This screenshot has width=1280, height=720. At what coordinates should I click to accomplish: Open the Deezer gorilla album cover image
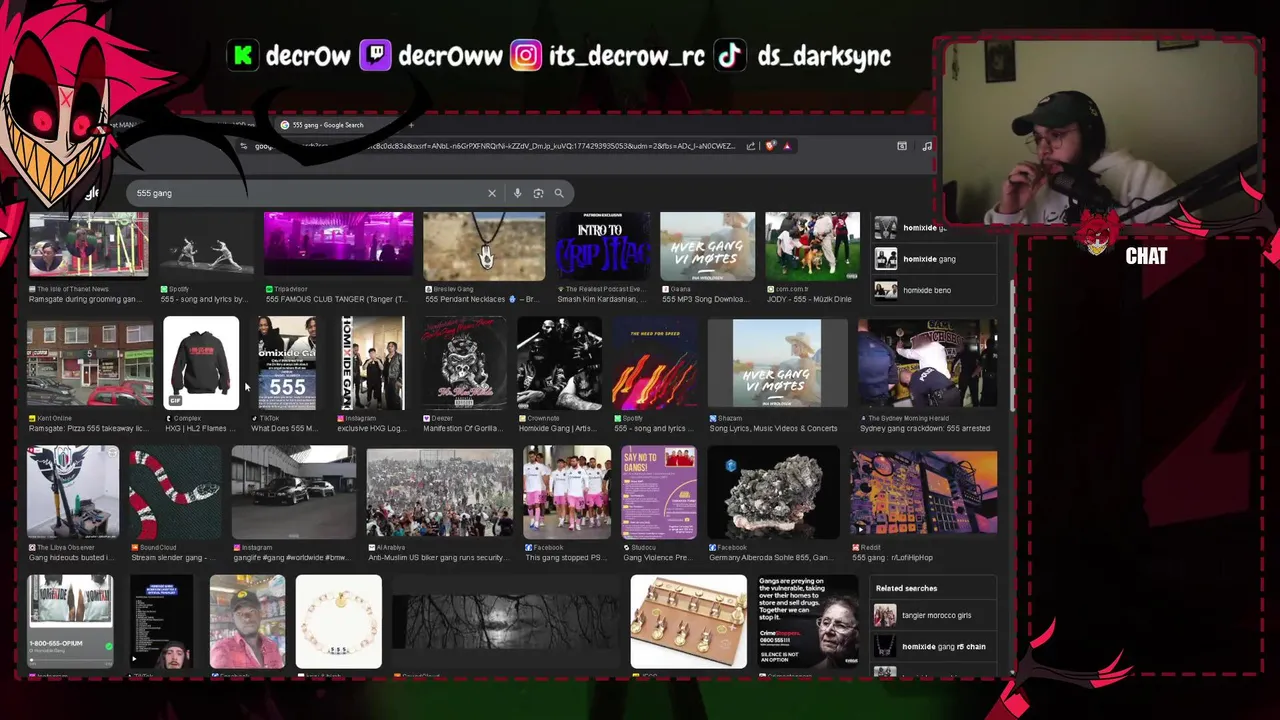pyautogui.click(x=465, y=365)
